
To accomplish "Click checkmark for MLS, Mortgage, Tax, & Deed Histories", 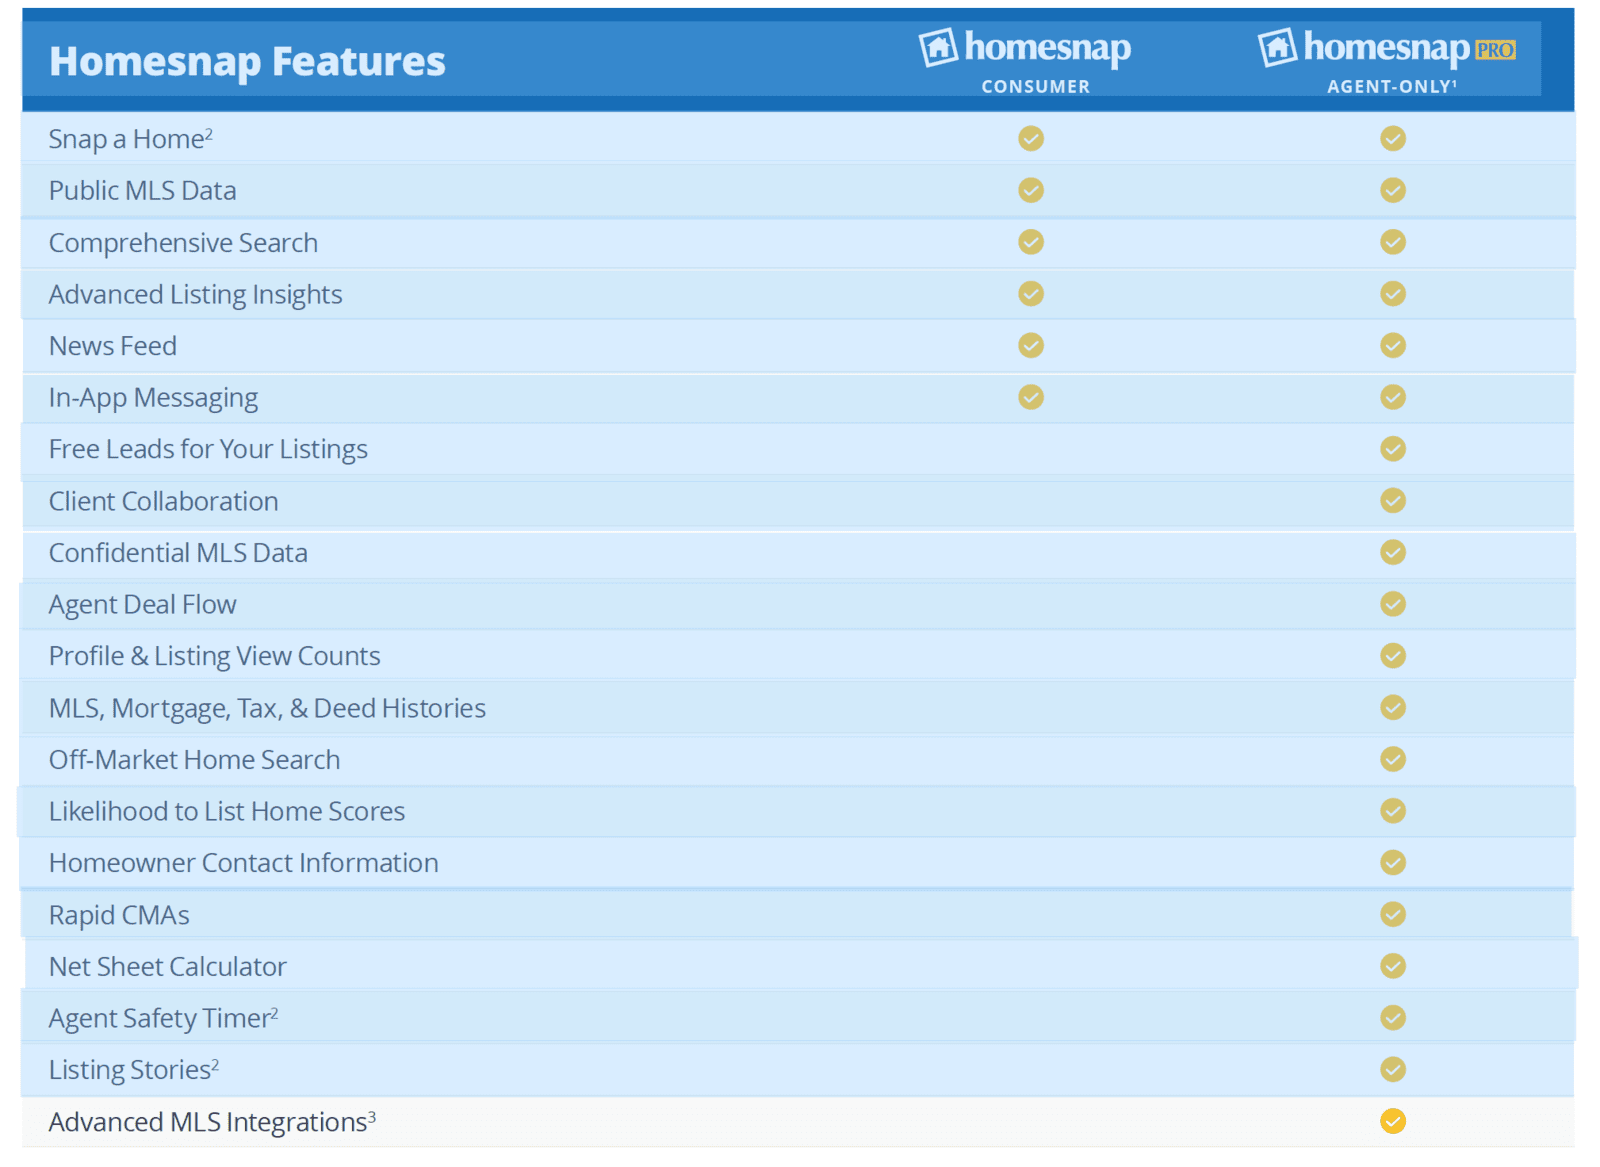I will tap(1393, 707).
